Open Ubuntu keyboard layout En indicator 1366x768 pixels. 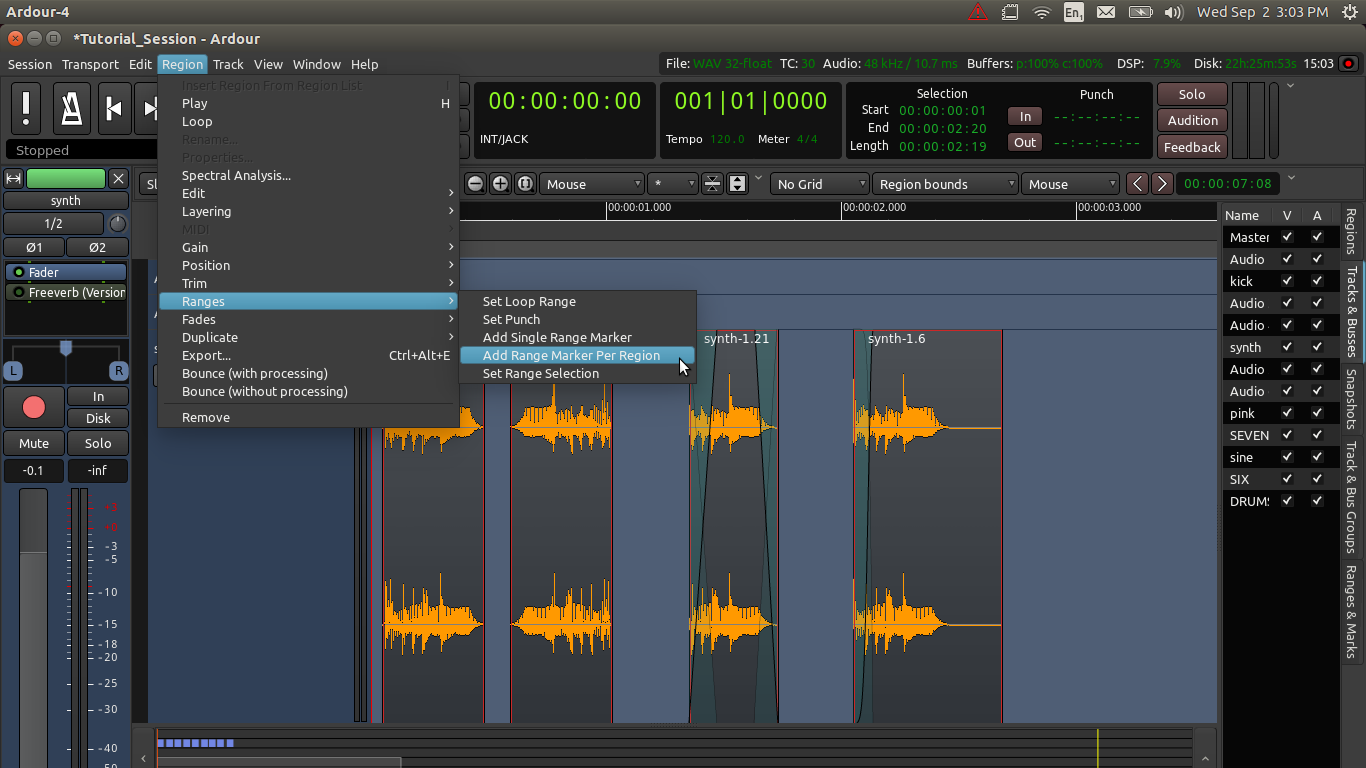coord(1073,12)
